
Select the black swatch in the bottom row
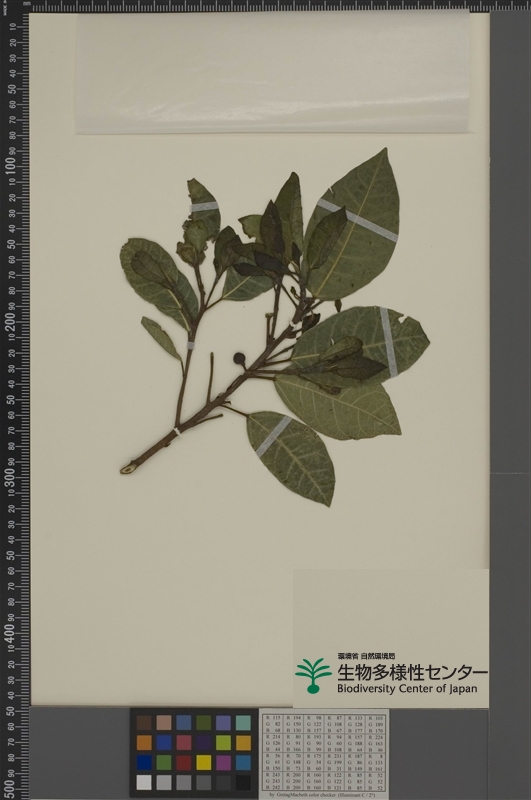tap(243, 782)
